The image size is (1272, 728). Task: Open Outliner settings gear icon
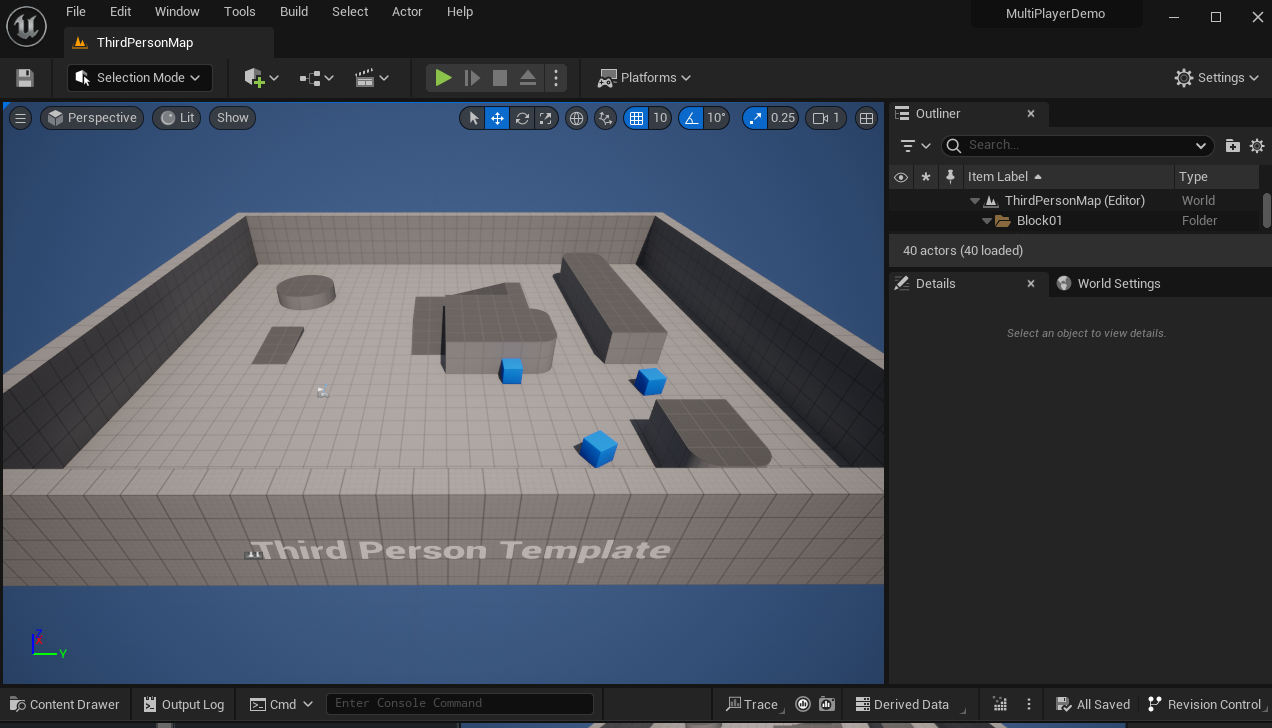(1257, 145)
